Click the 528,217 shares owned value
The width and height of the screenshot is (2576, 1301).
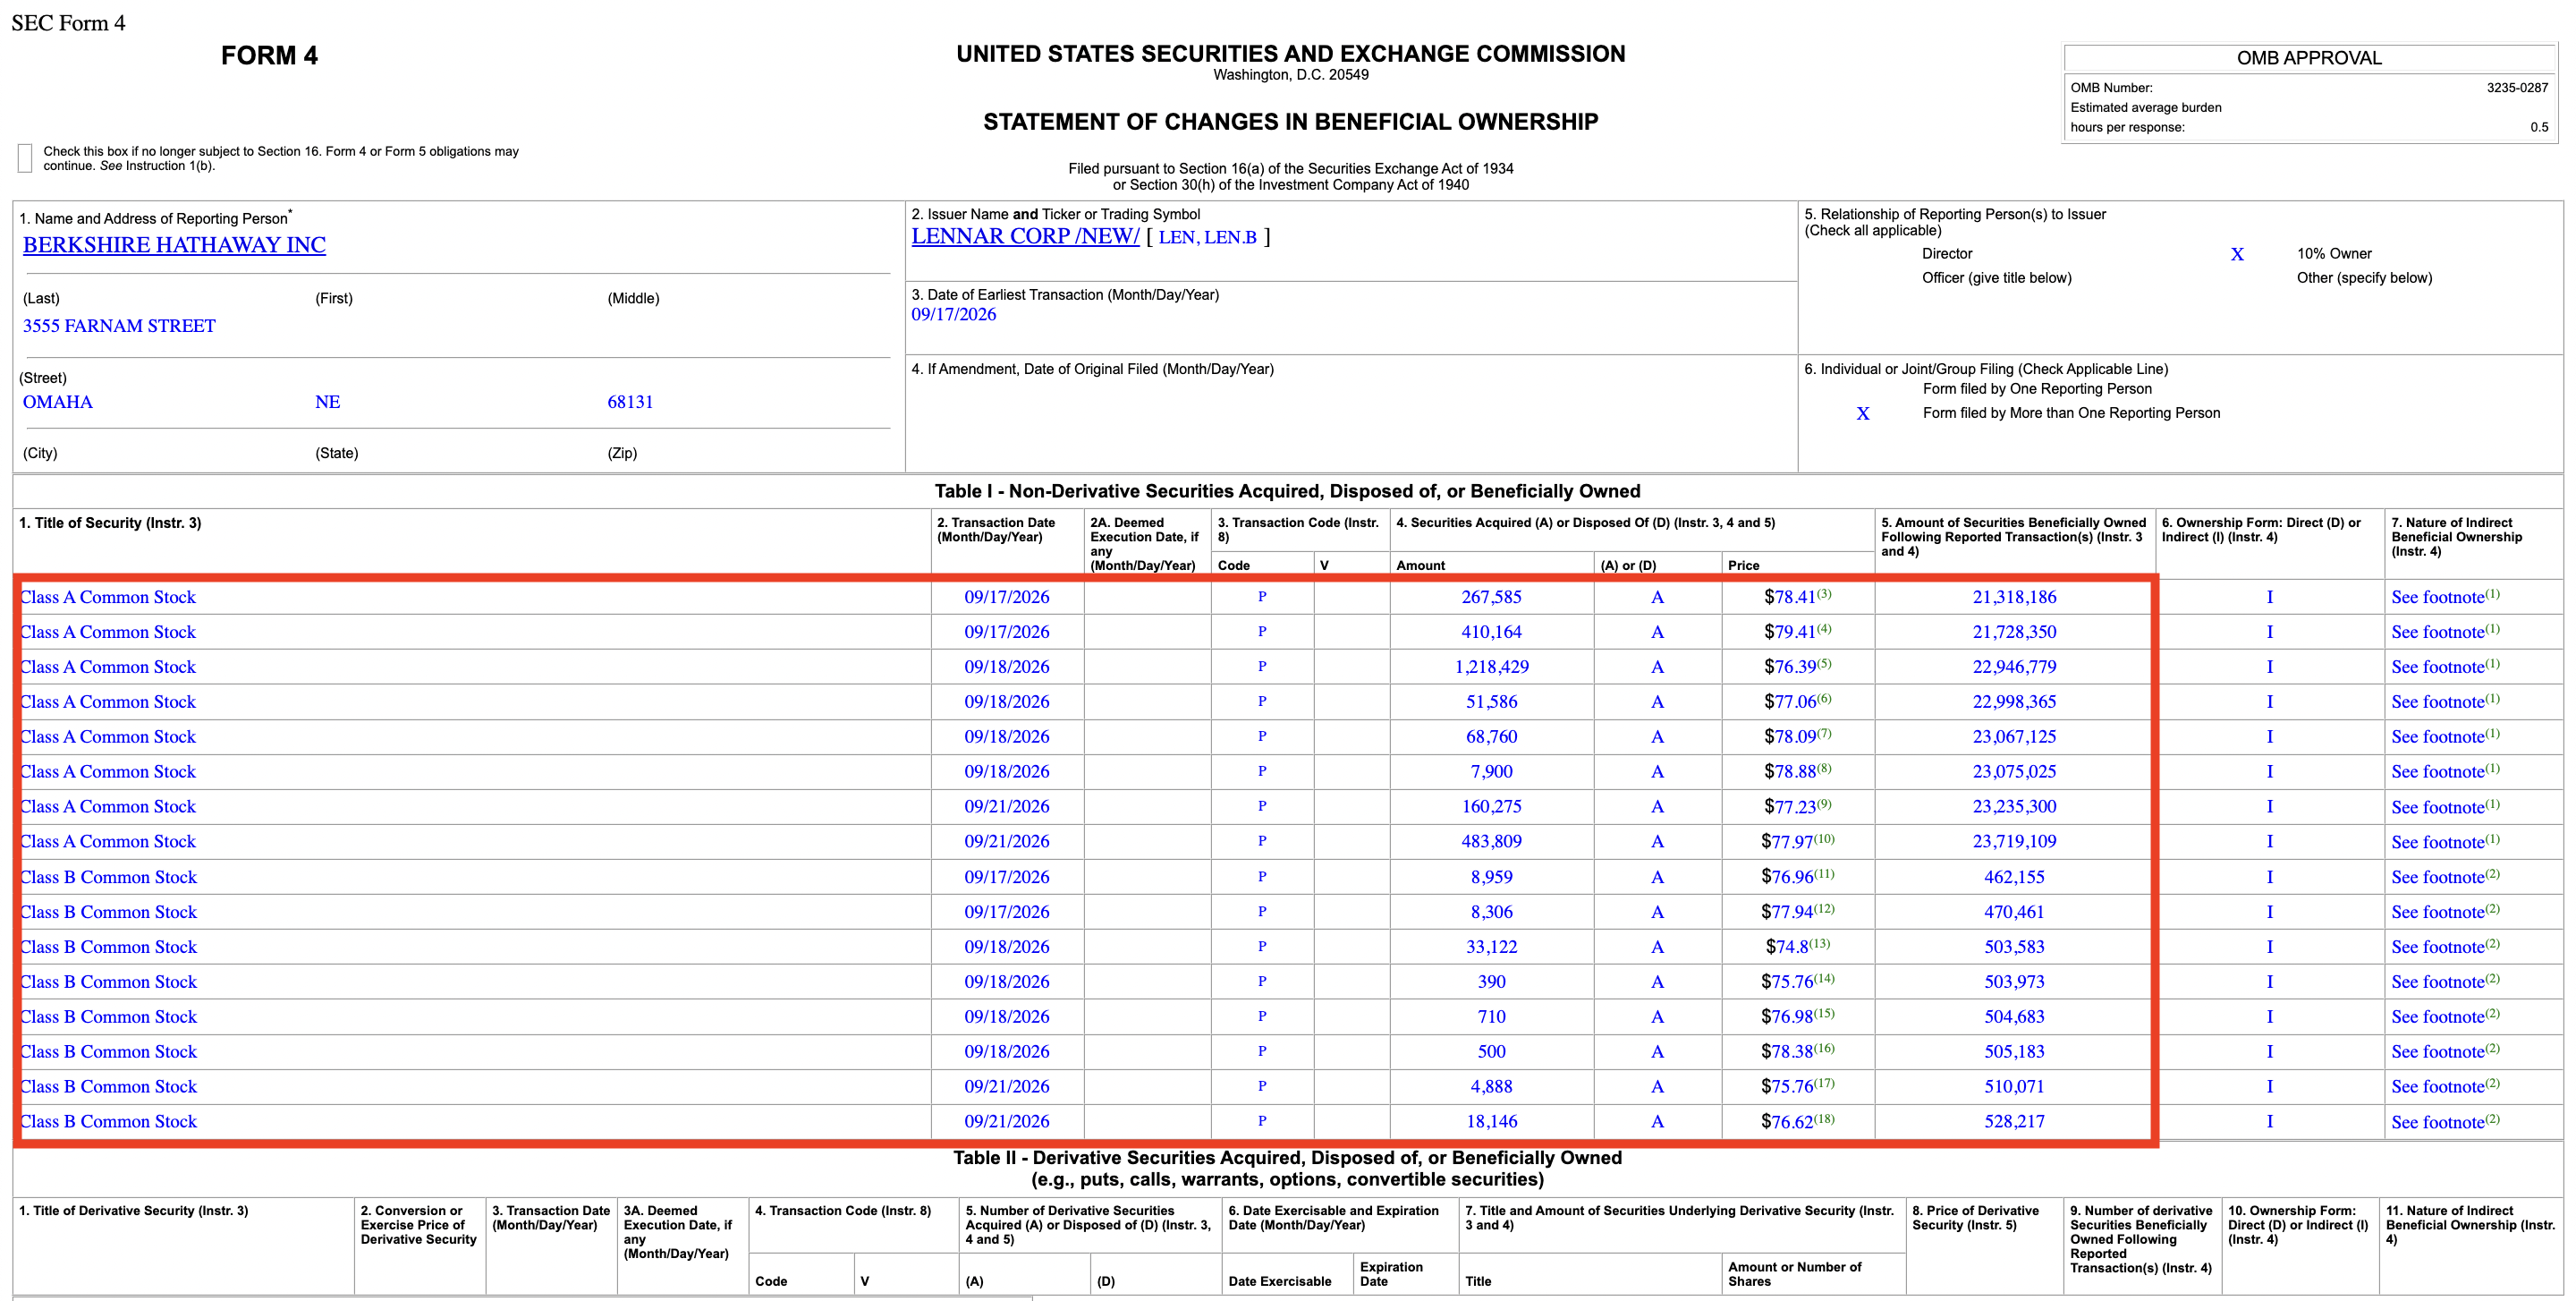pyautogui.click(x=2014, y=1122)
